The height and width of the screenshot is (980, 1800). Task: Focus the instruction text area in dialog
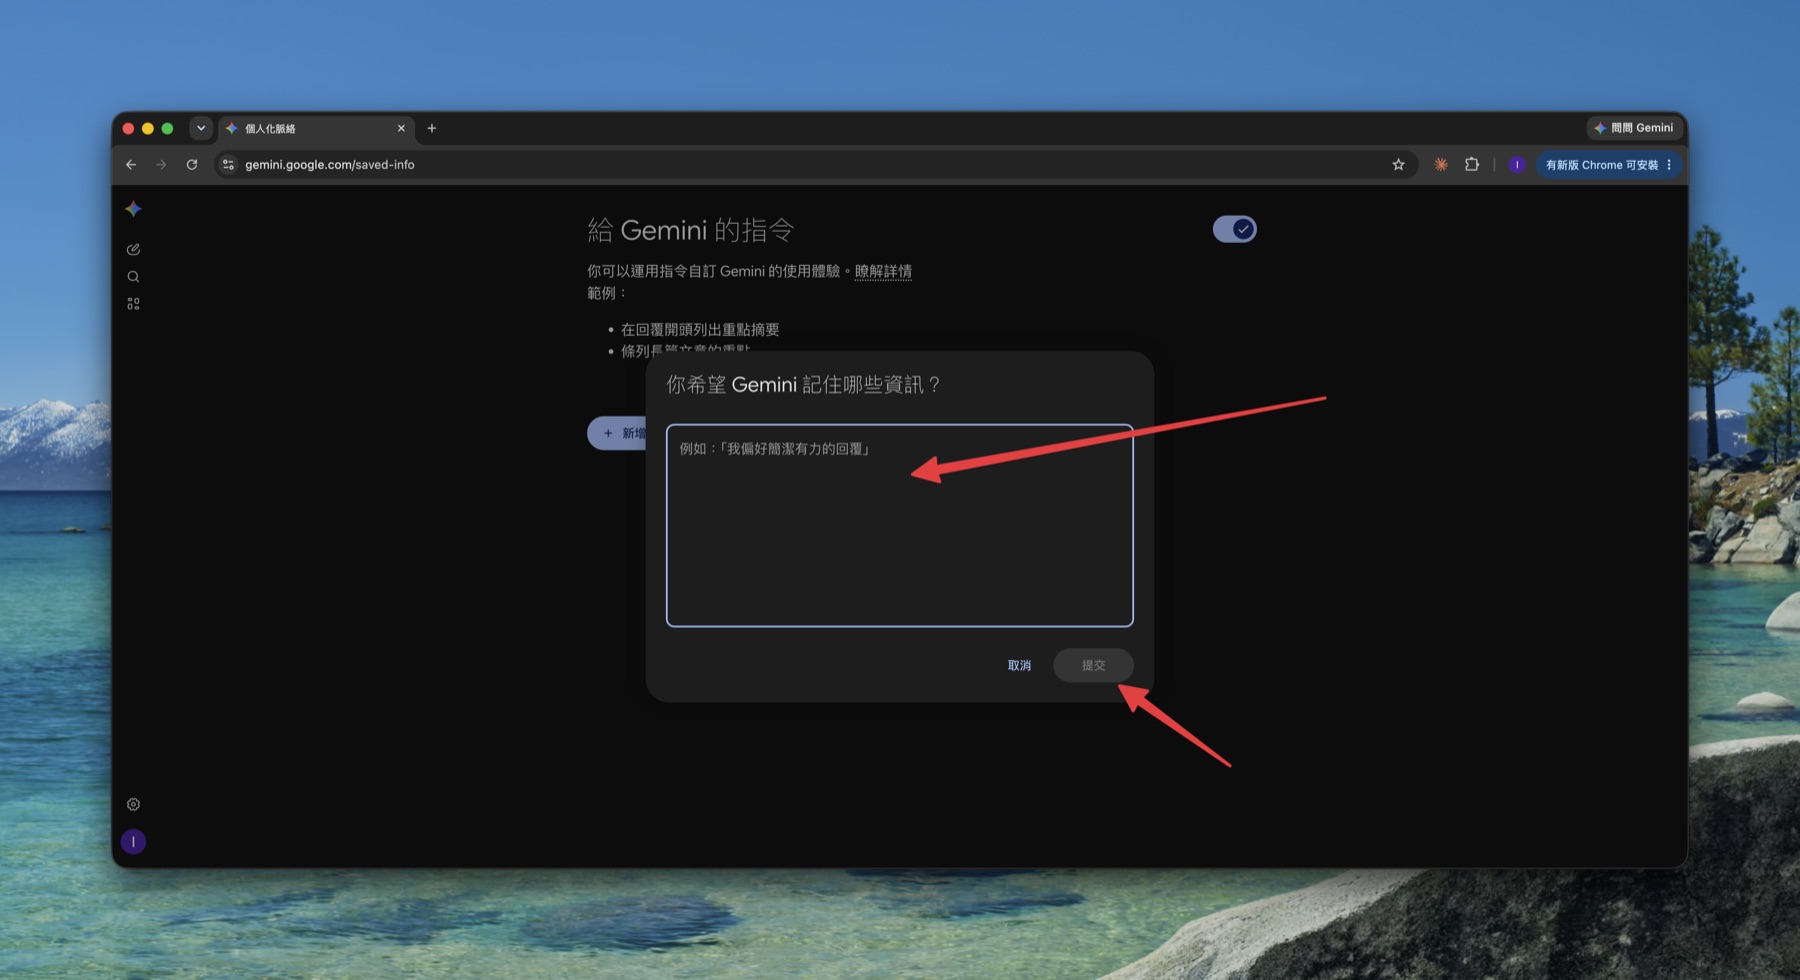click(x=900, y=526)
